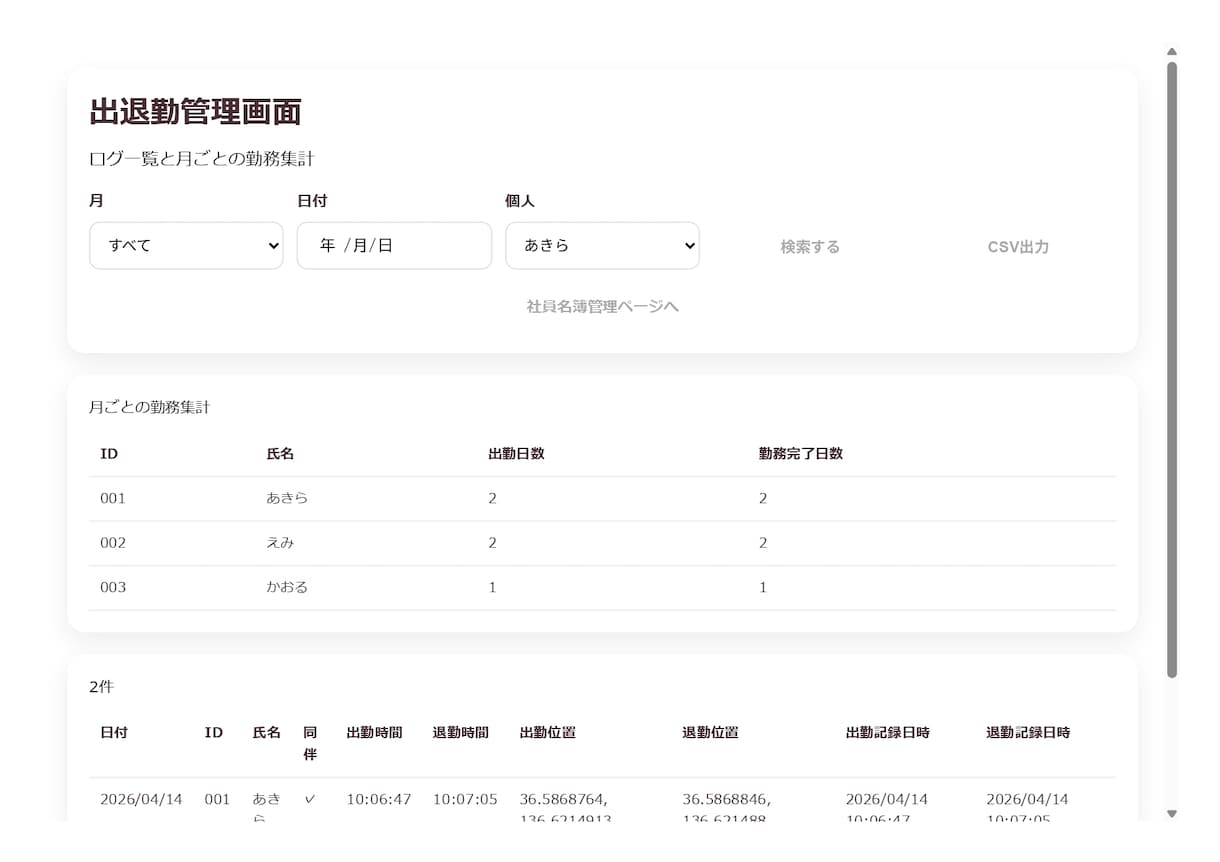Click the 氏名 header in summary table
The height and width of the screenshot is (862, 1220).
[x=280, y=454]
